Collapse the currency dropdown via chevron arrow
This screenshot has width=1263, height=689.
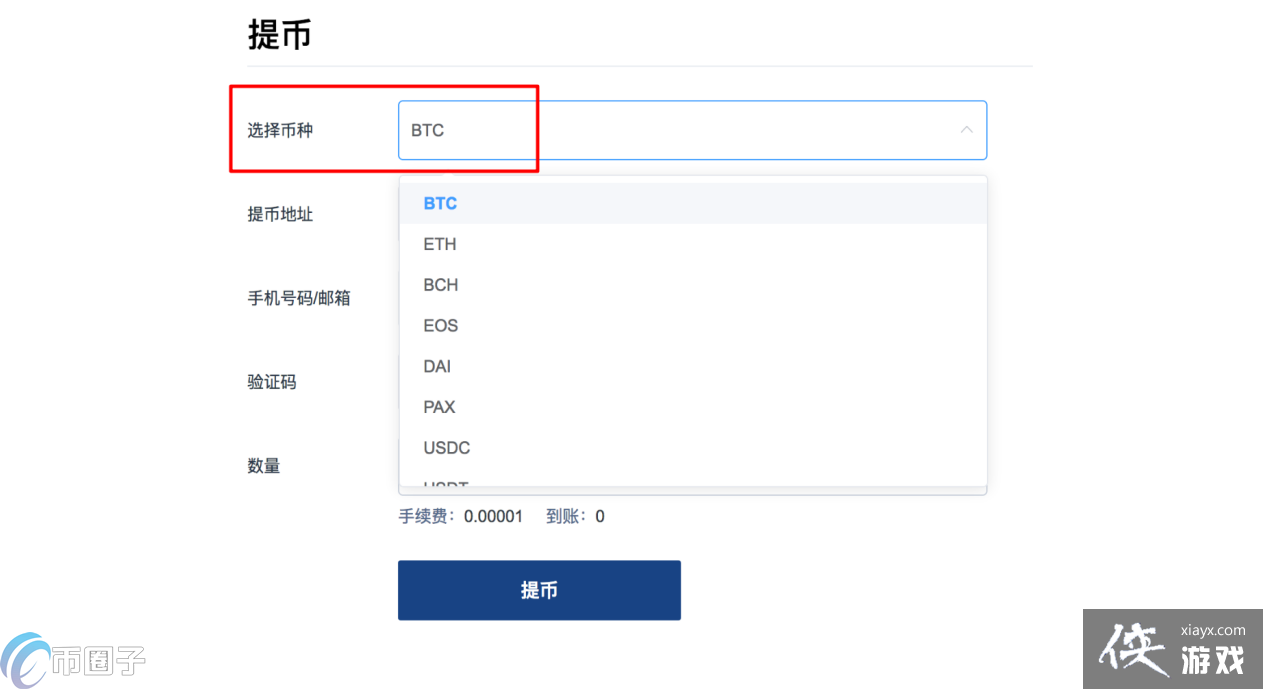pyautogui.click(x=966, y=130)
